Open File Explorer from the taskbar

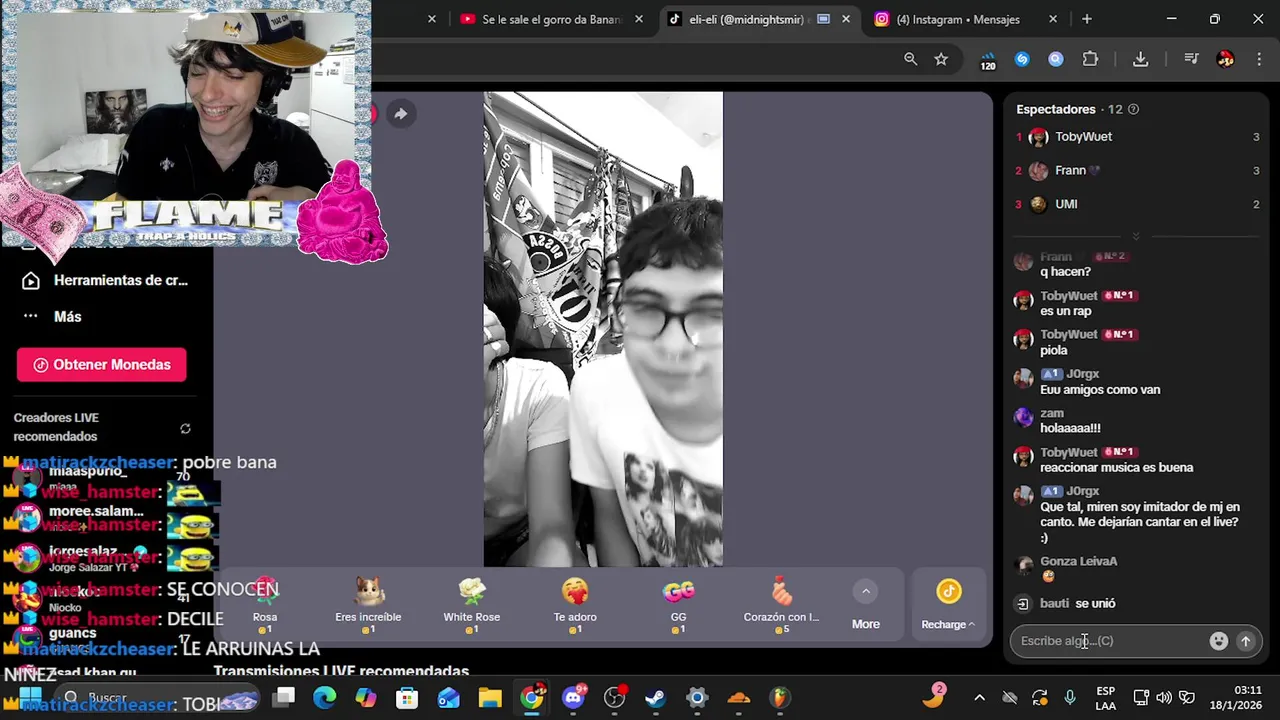coord(489,697)
